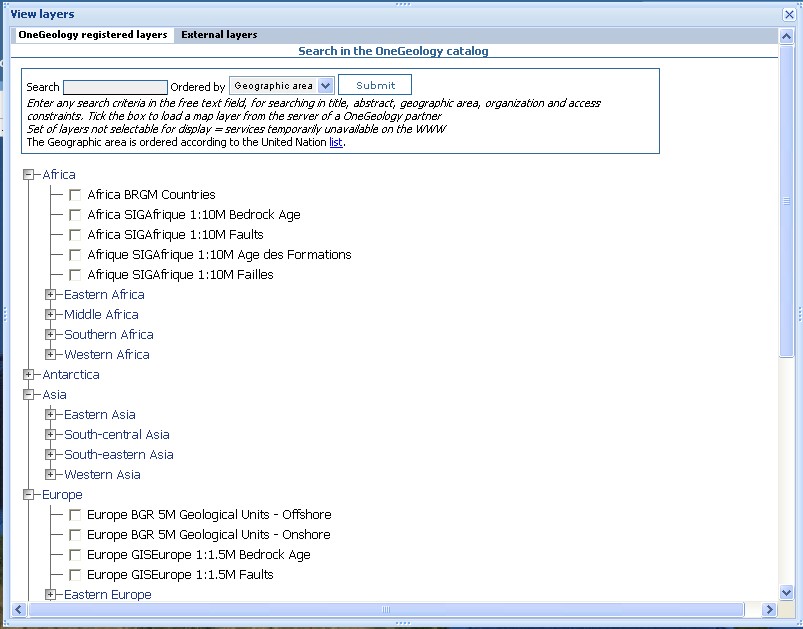This screenshot has height=629, width=803.
Task: Switch to External layers tab
Action: 219,35
